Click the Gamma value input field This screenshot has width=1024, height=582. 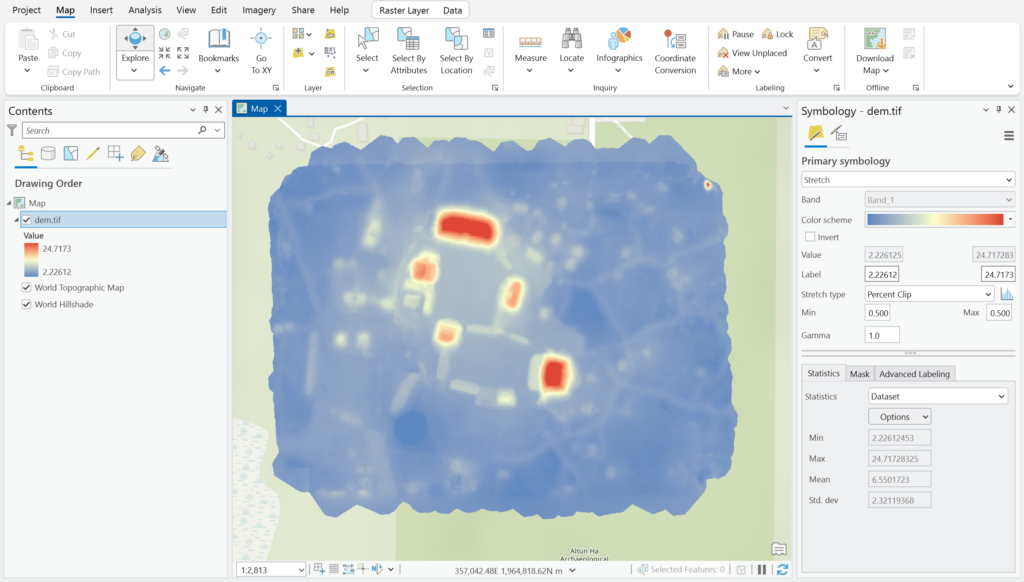point(882,335)
